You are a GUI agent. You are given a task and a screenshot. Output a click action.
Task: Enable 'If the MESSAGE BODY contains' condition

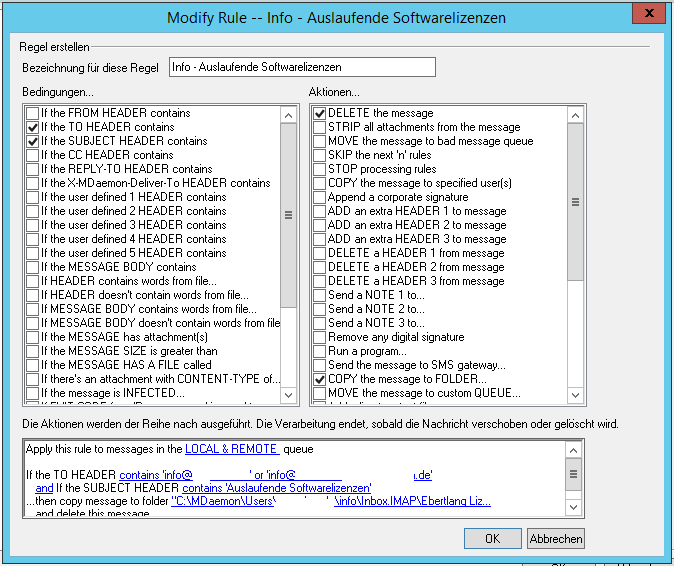[x=33, y=267]
